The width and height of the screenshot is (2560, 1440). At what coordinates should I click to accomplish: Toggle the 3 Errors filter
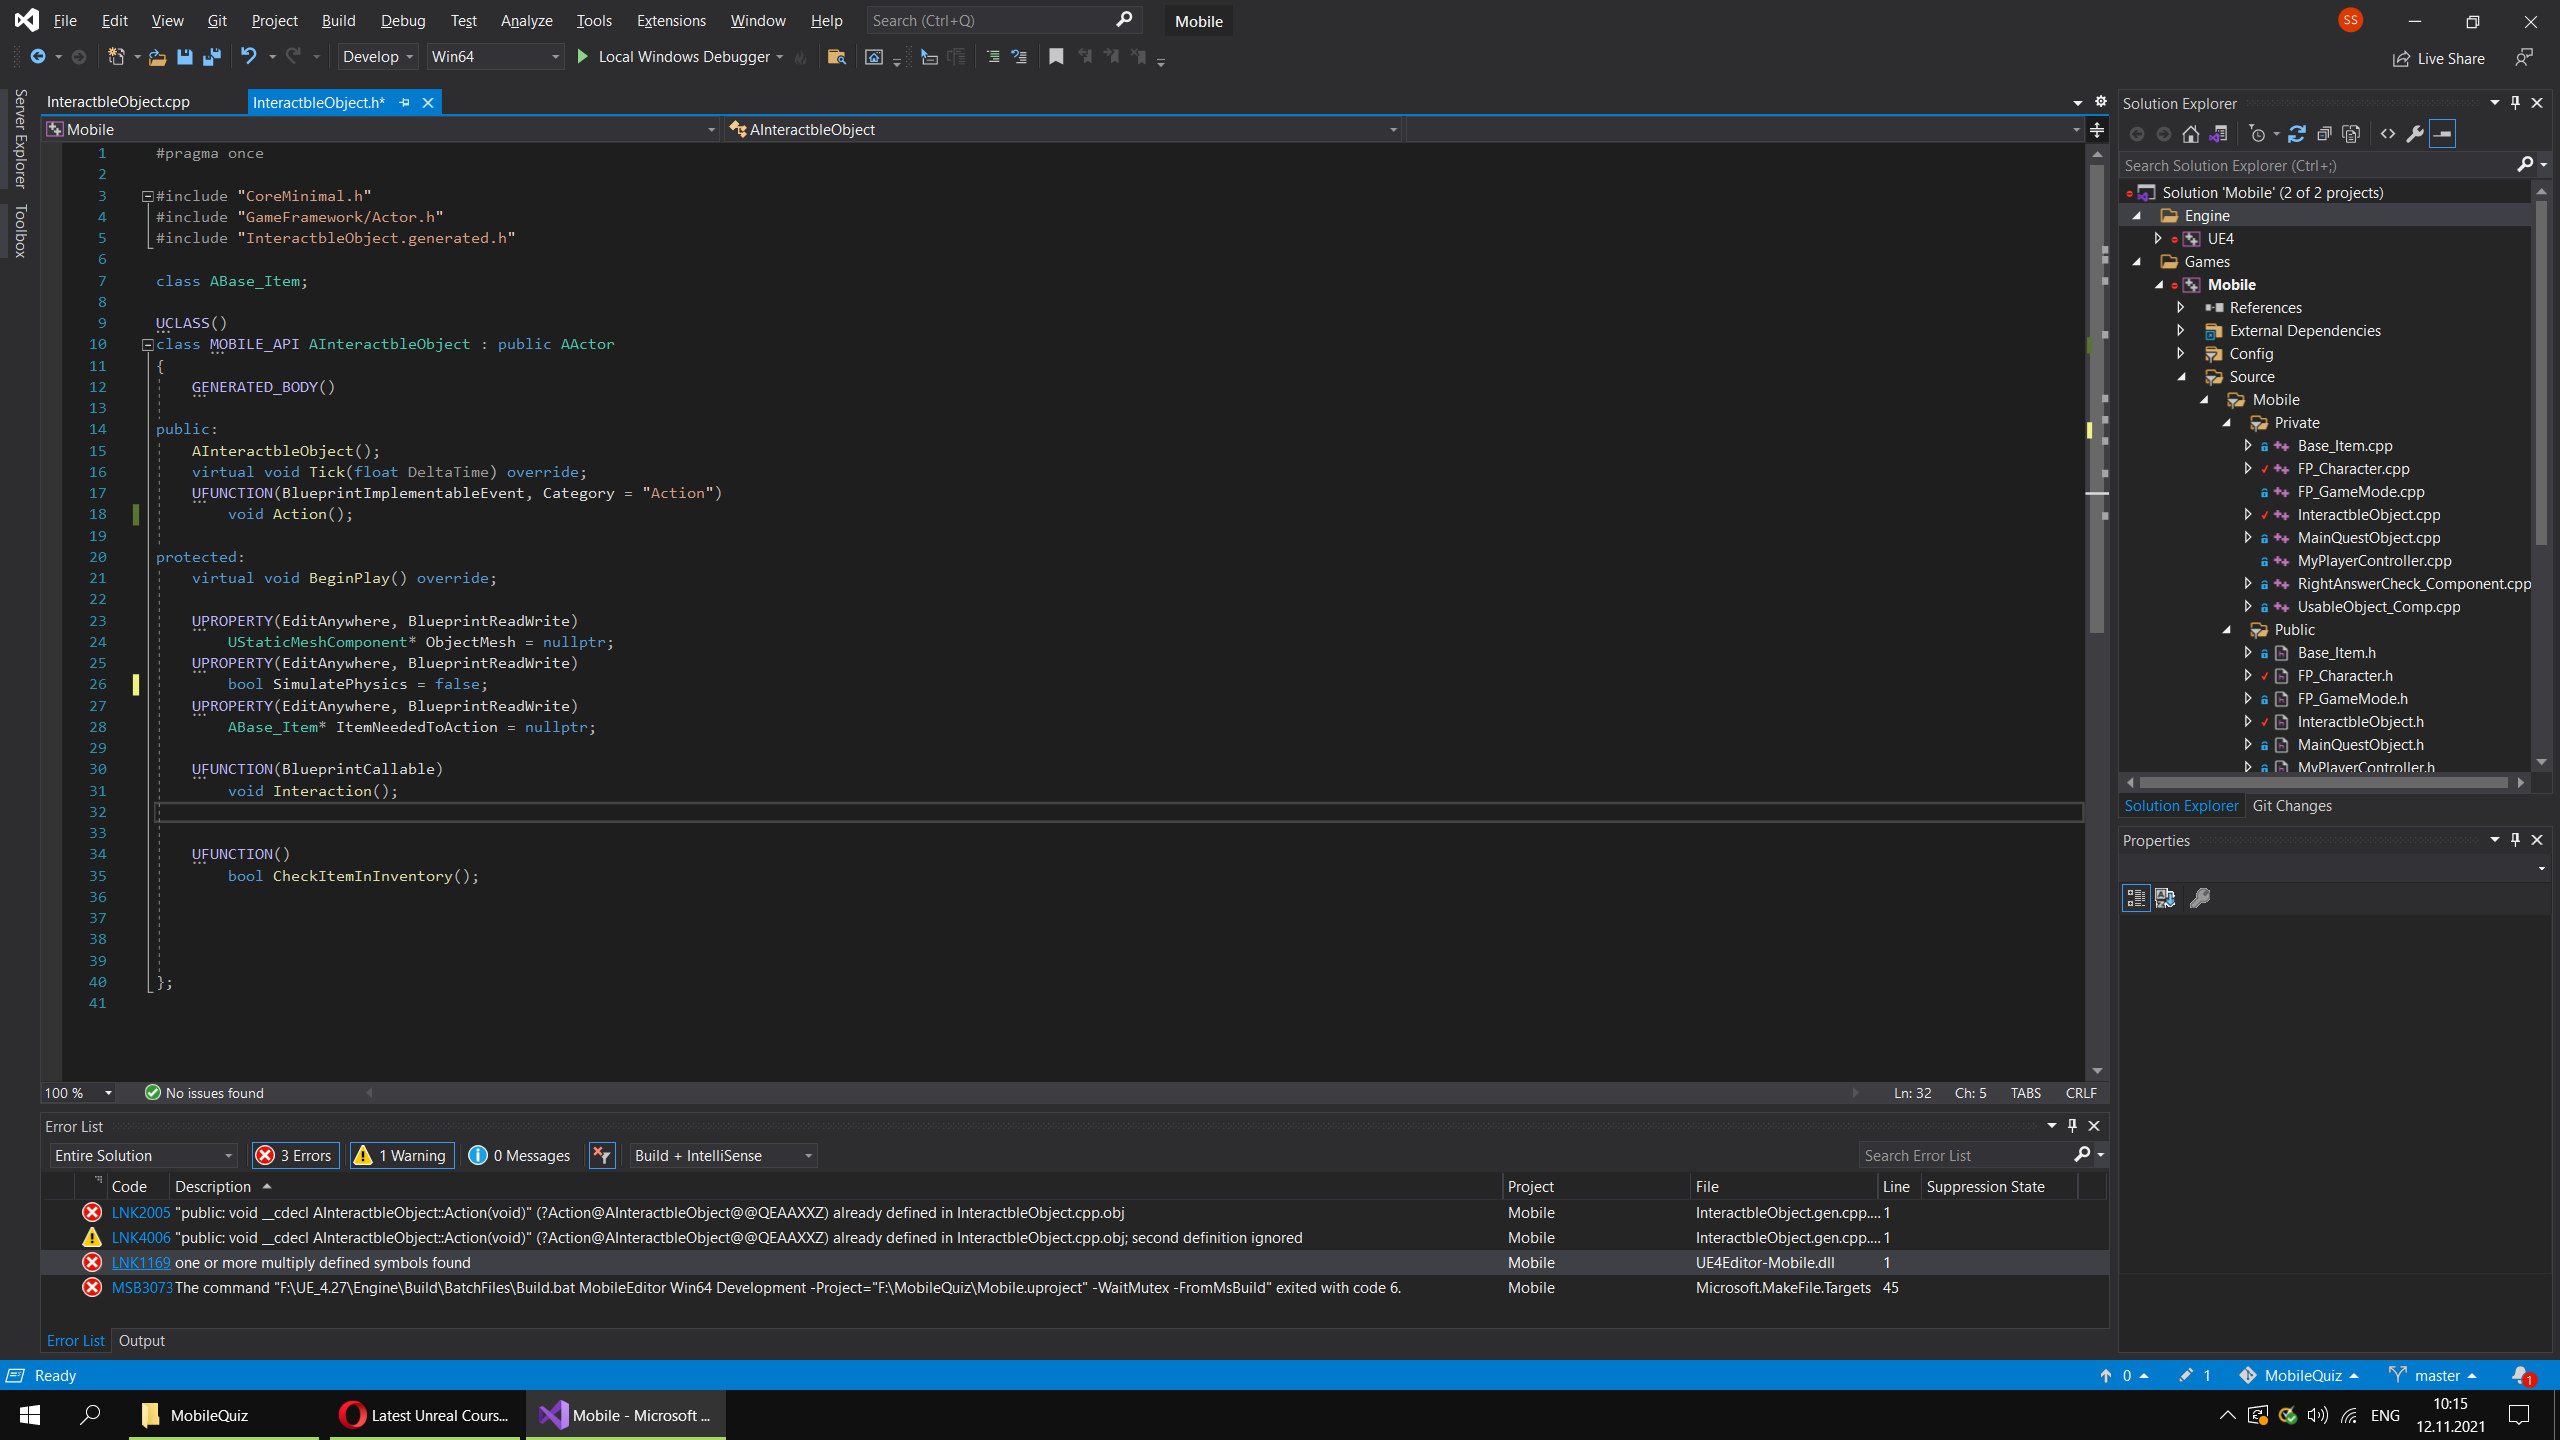point(294,1155)
